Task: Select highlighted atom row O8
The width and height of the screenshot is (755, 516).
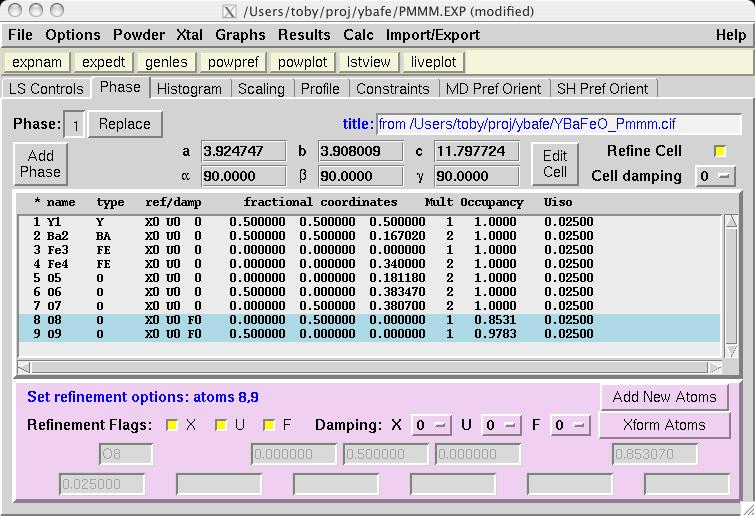Action: pyautogui.click(x=369, y=320)
